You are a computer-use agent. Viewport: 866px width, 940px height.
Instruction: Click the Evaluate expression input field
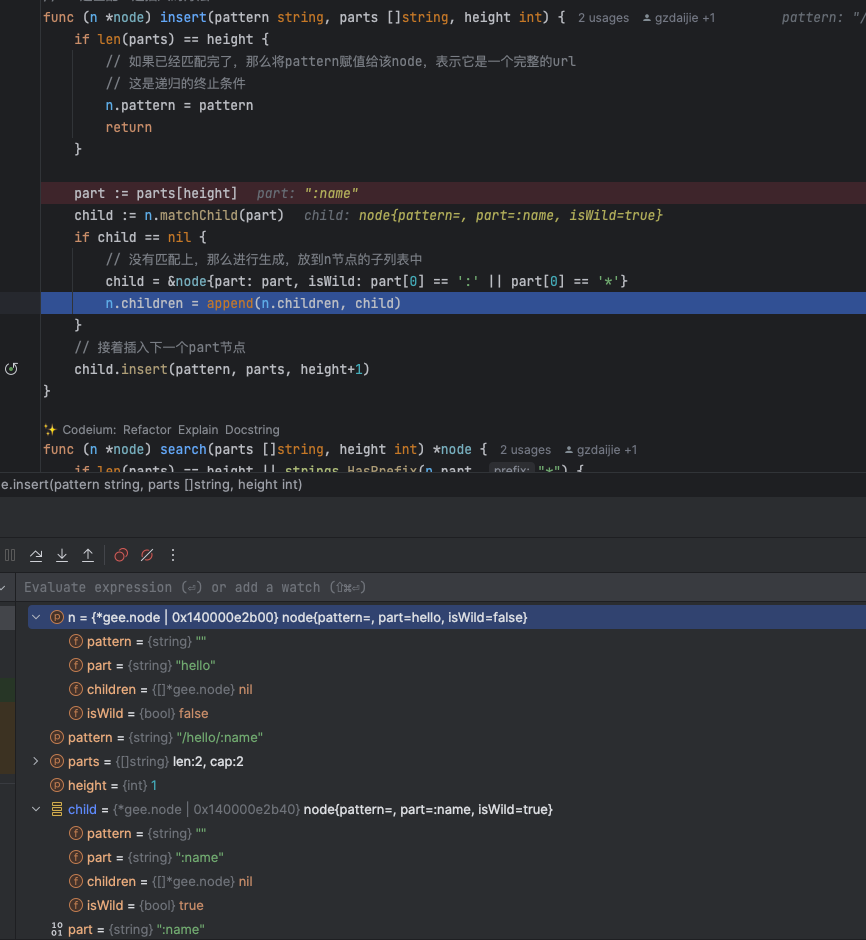300,587
